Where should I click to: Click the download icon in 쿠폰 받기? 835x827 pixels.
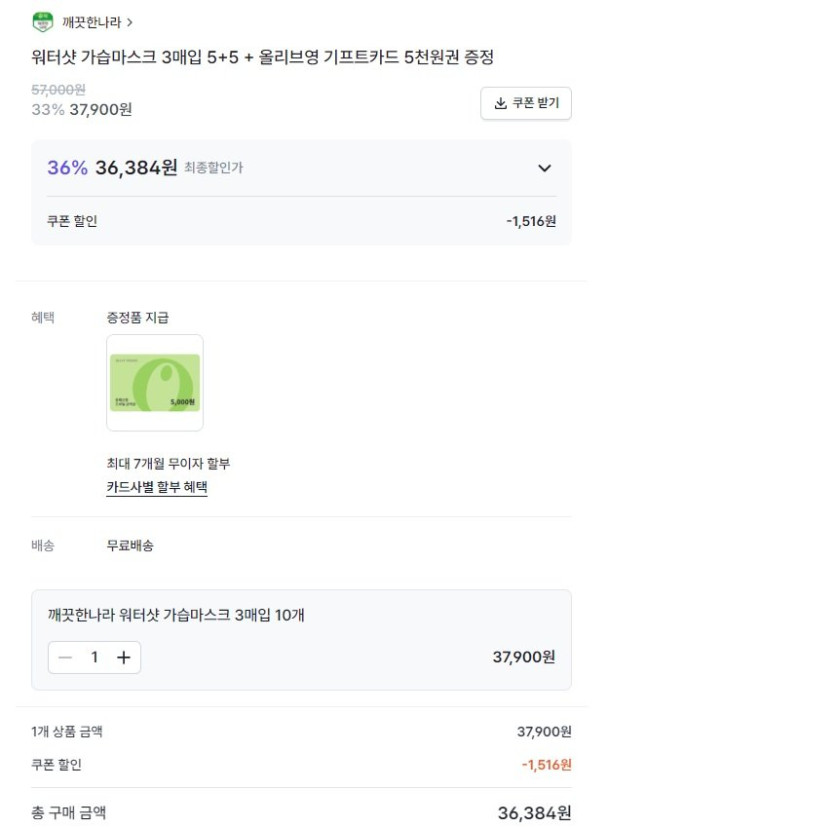click(x=501, y=103)
